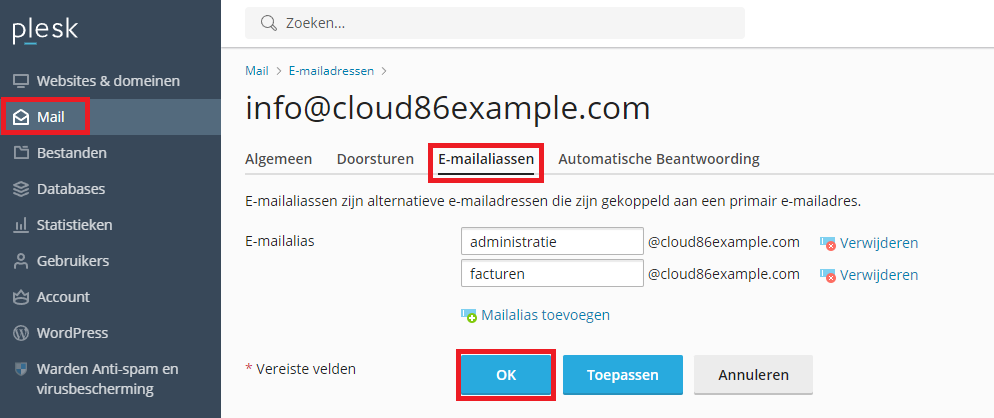This screenshot has width=994, height=418.
Task: Click the green plus Mailalias add icon
Action: pyautogui.click(x=468, y=315)
